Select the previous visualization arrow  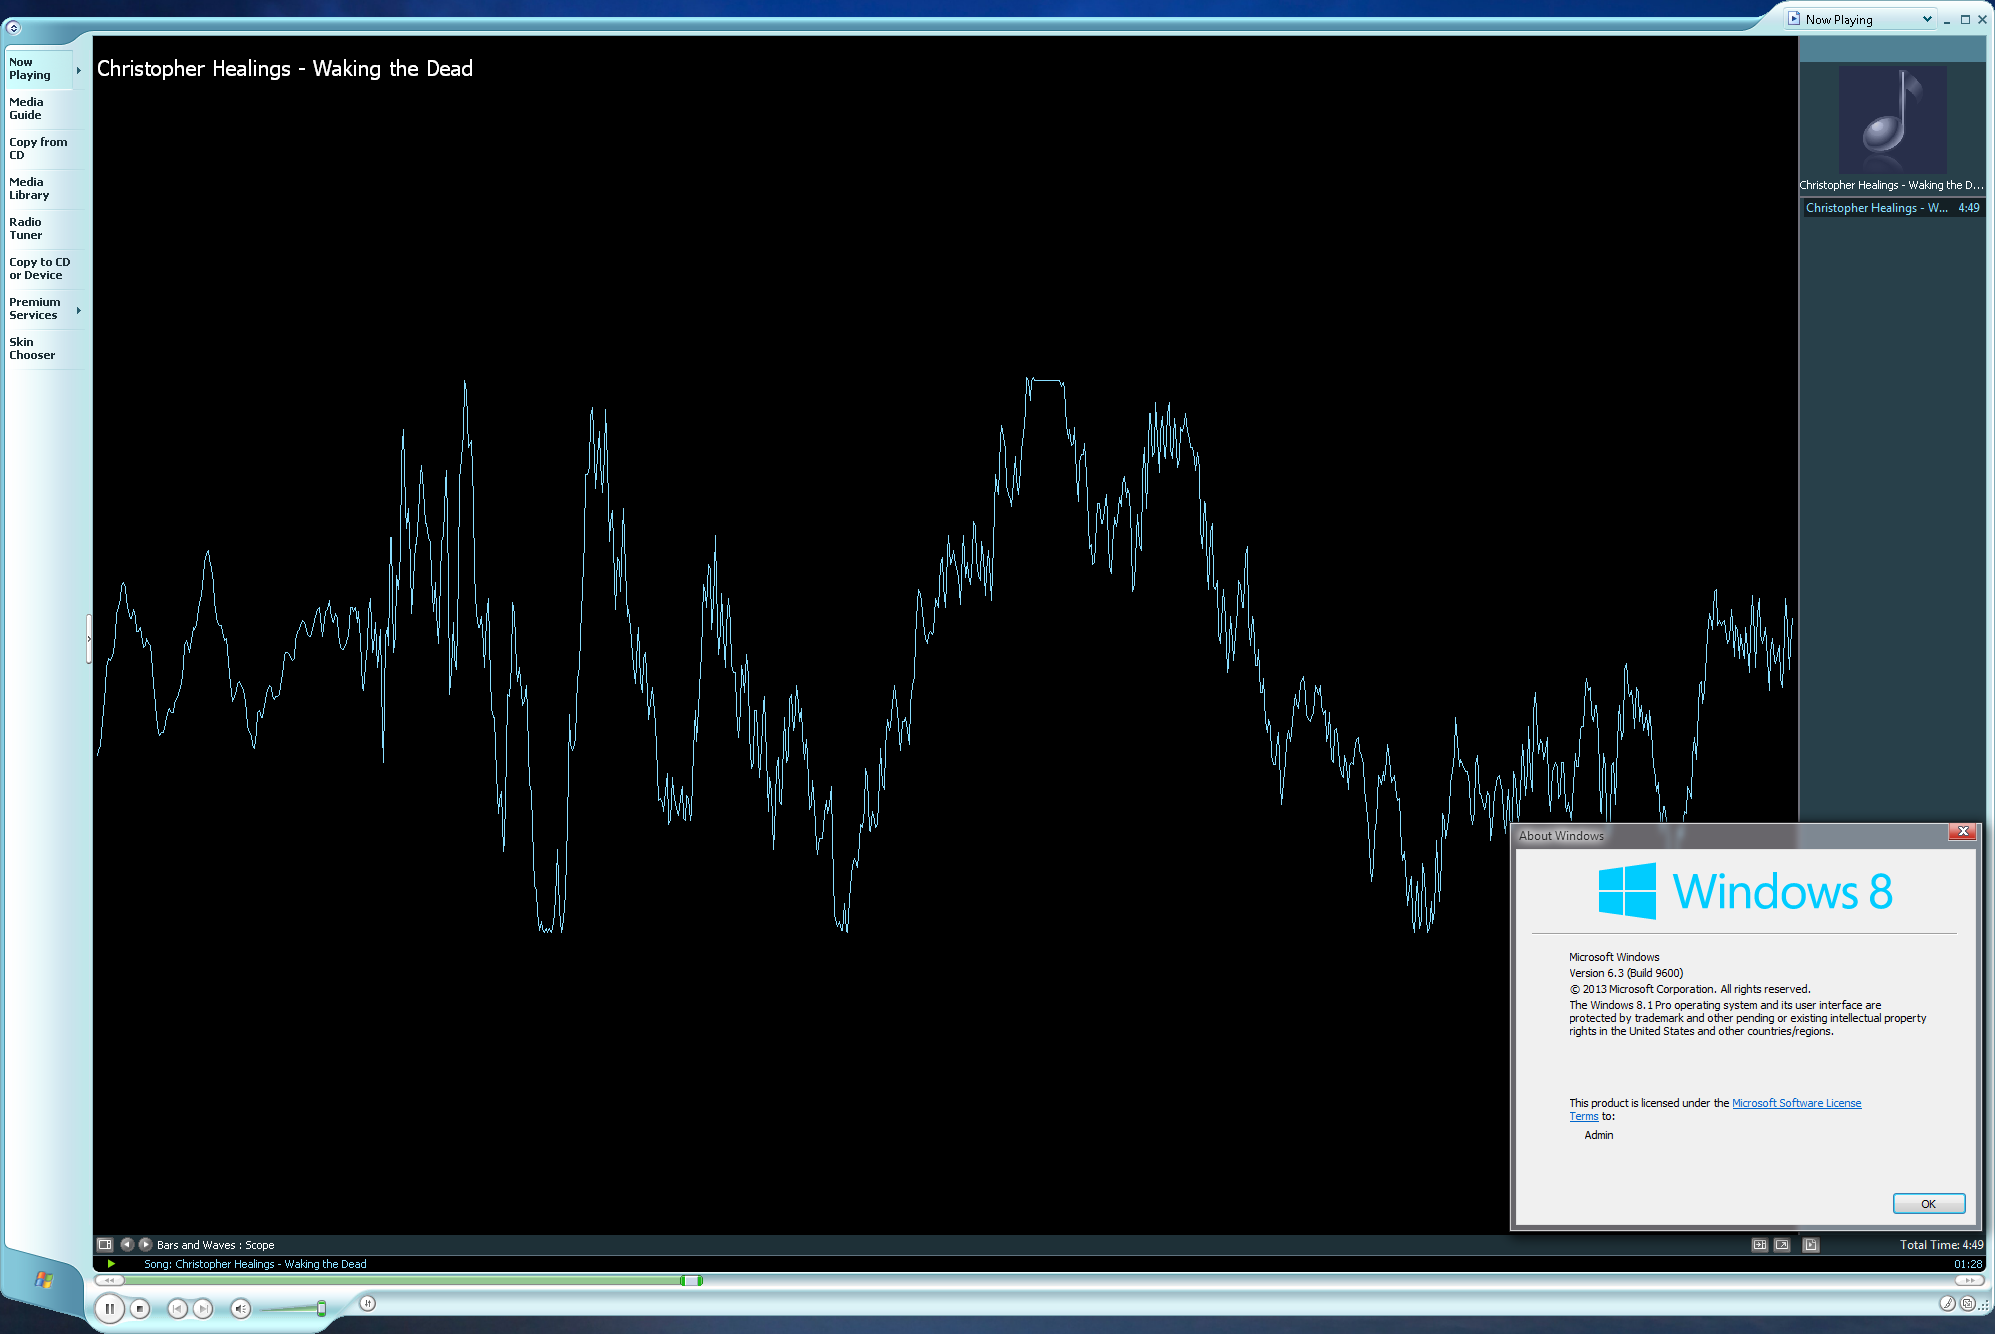click(x=127, y=1245)
